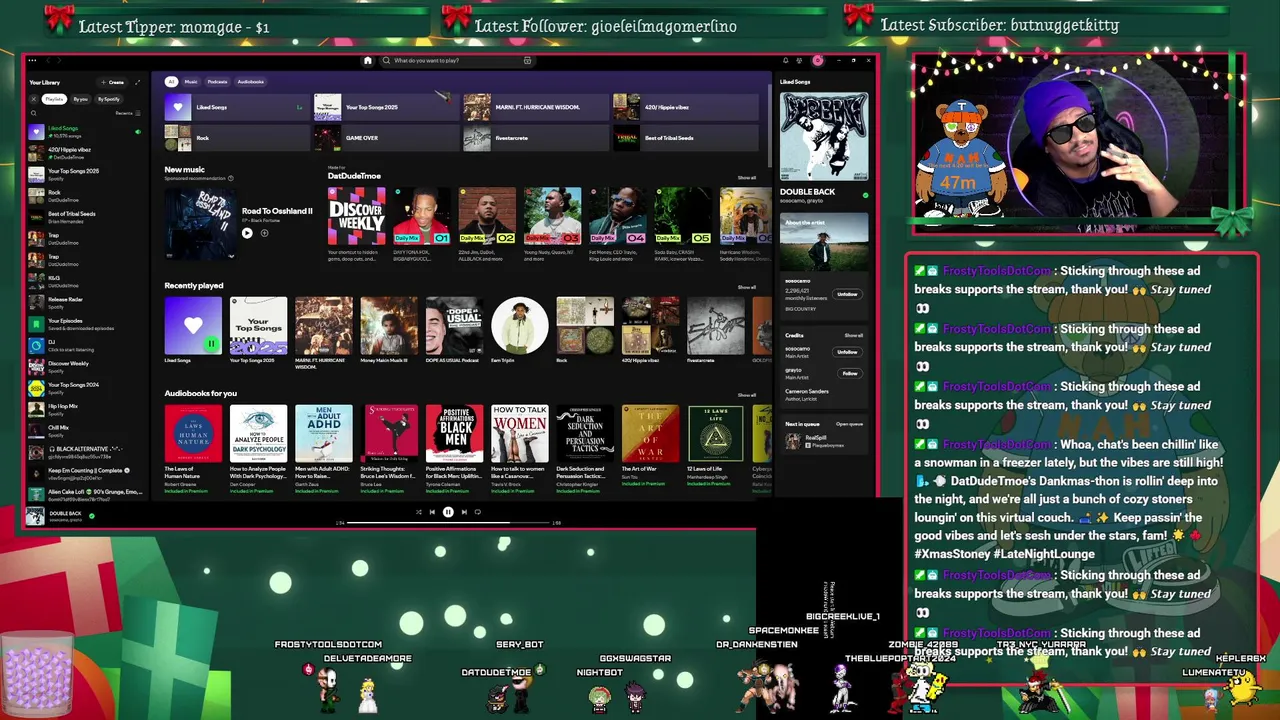The height and width of the screenshot is (720, 1280).
Task: Toggle the saved checkmark in bottom player bar
Action: 91,516
